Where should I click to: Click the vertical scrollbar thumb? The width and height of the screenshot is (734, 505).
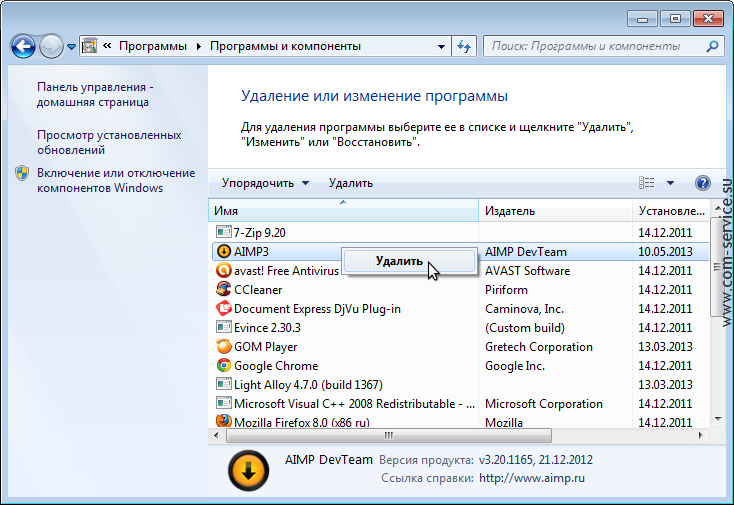(717, 266)
